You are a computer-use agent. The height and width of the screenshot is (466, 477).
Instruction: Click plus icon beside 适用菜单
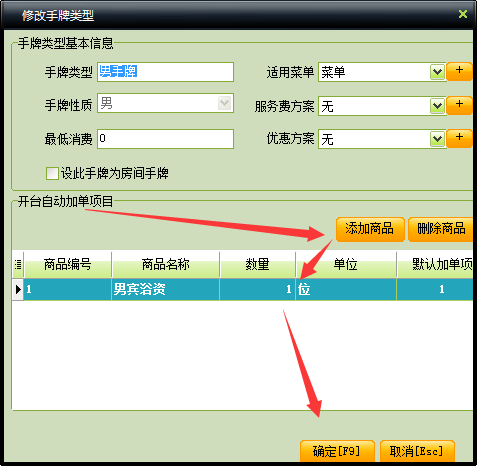(459, 71)
